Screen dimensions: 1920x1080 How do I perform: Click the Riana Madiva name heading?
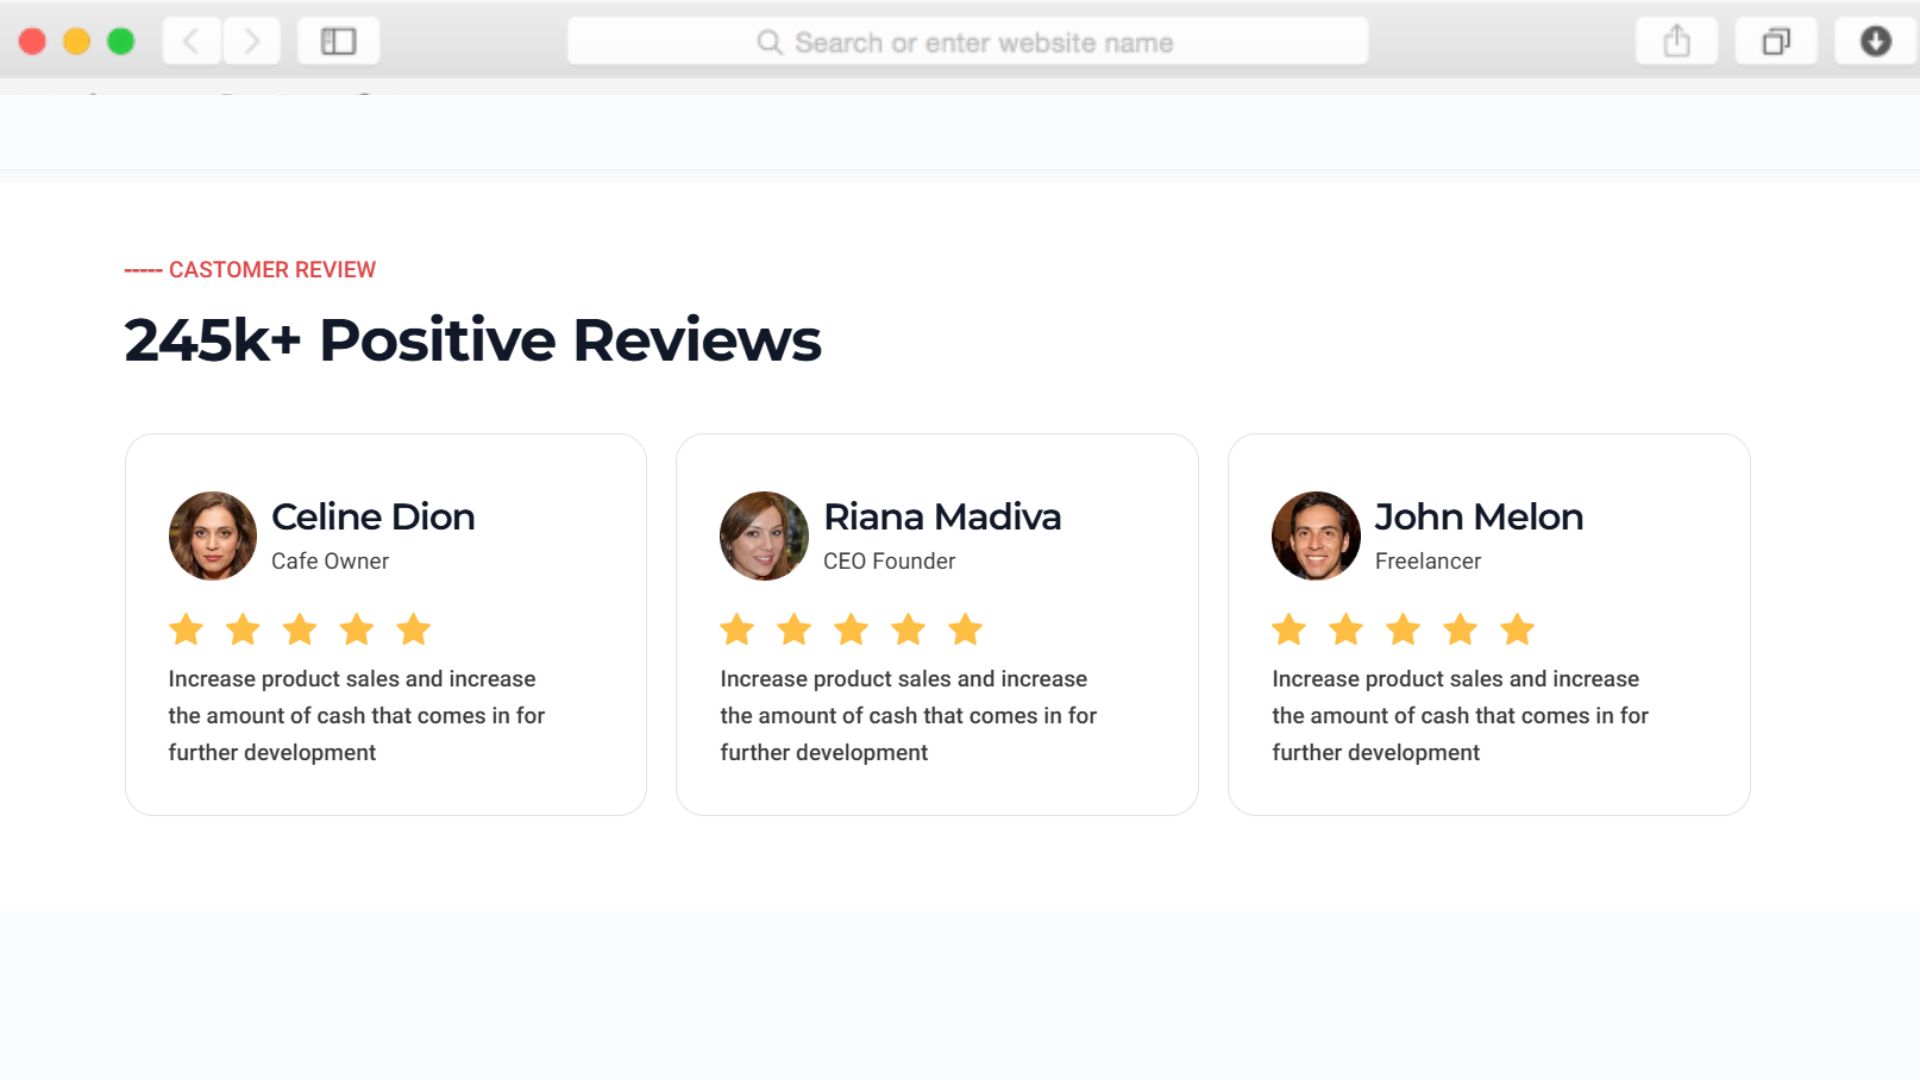(941, 517)
